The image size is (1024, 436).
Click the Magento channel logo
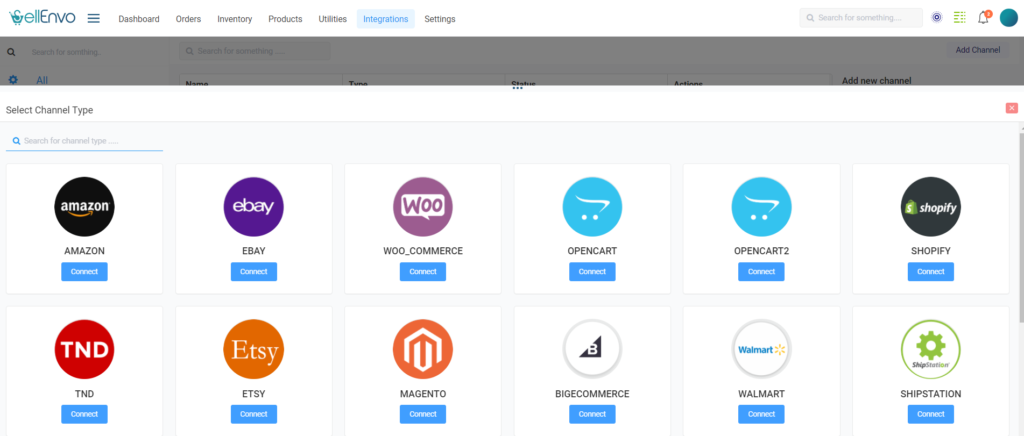(422, 349)
